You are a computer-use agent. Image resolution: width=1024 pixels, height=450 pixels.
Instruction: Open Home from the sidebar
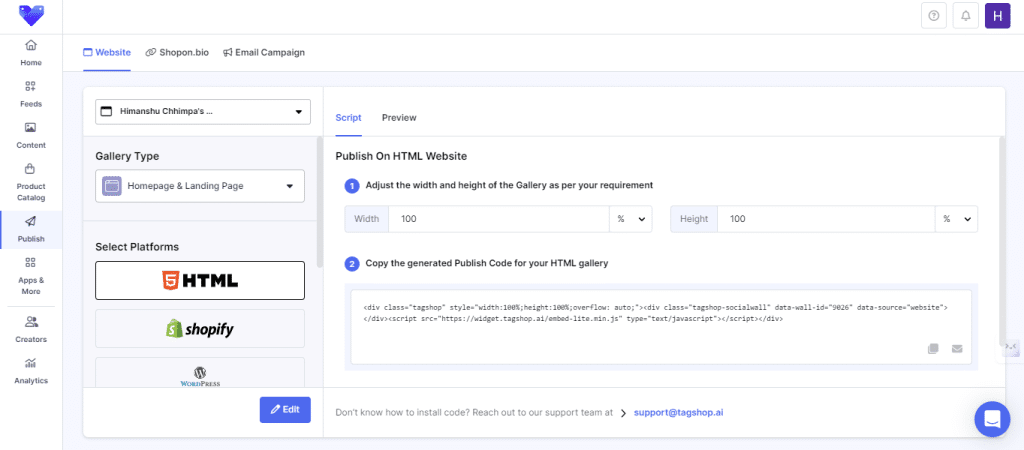tap(31, 52)
